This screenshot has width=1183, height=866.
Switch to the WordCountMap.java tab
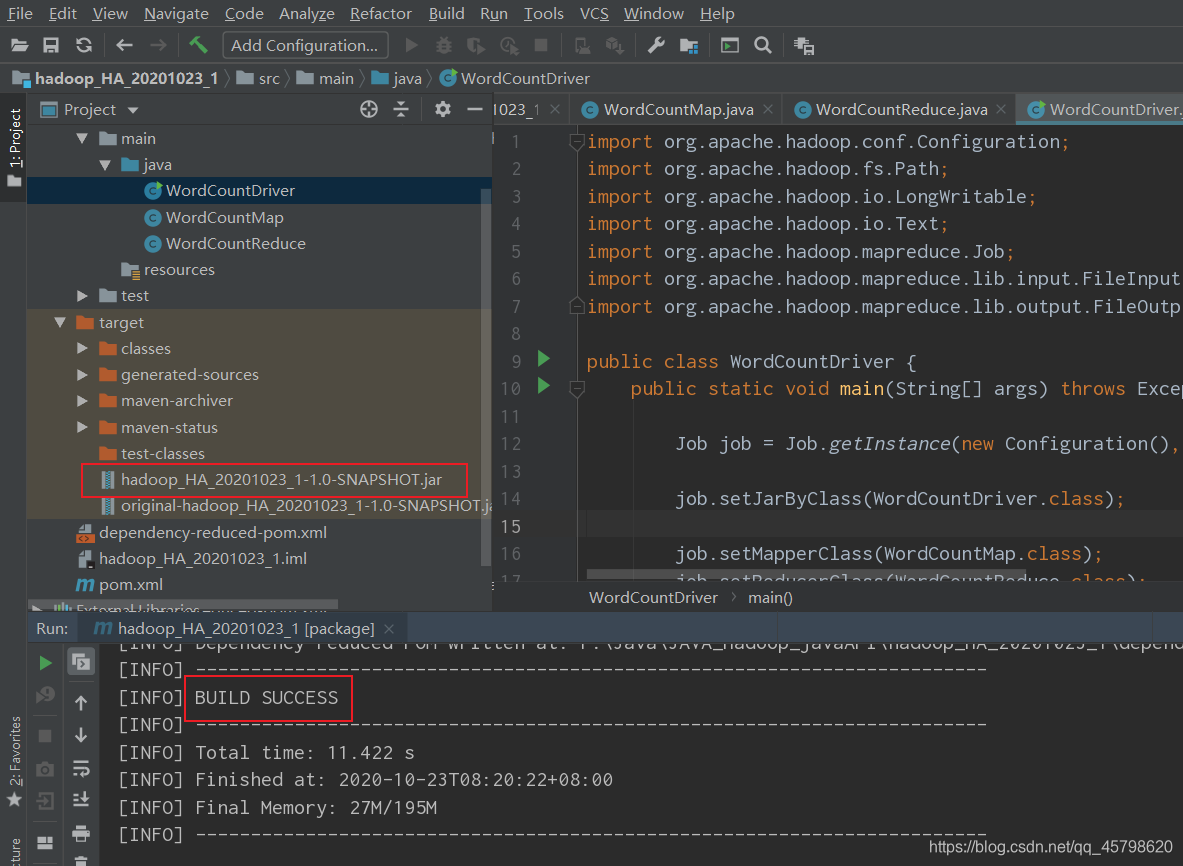point(678,110)
